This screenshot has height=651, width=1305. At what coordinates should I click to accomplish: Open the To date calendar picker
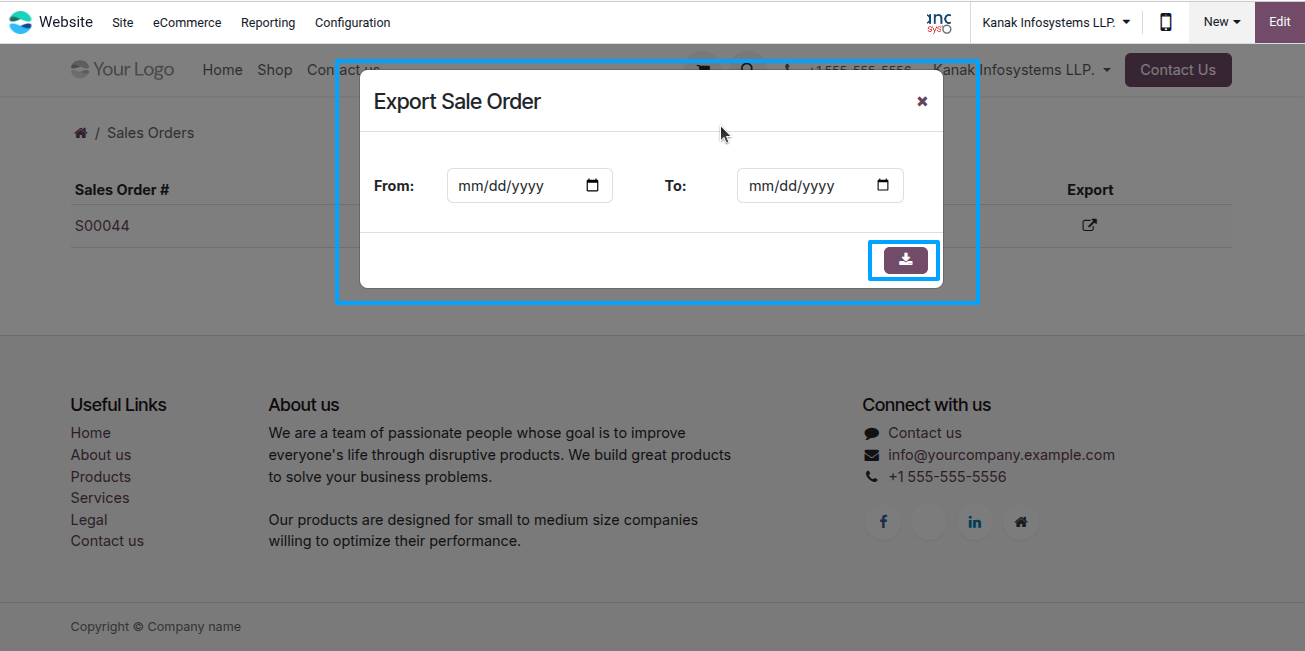click(882, 185)
